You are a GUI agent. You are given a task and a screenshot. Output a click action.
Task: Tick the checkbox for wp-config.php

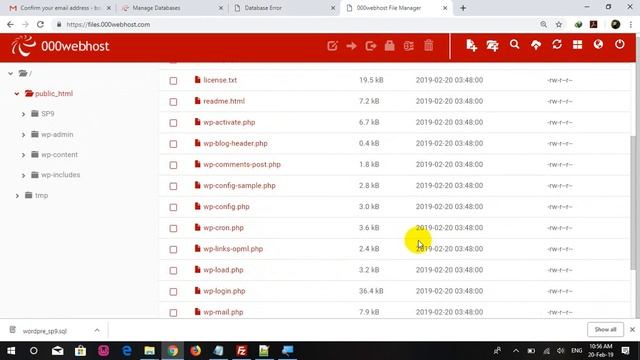173,207
